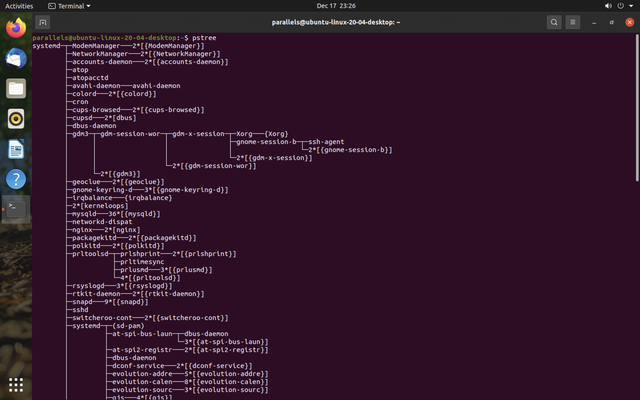Viewport: 640px width, 400px height.
Task: Close the terminal window
Action: coord(629,22)
